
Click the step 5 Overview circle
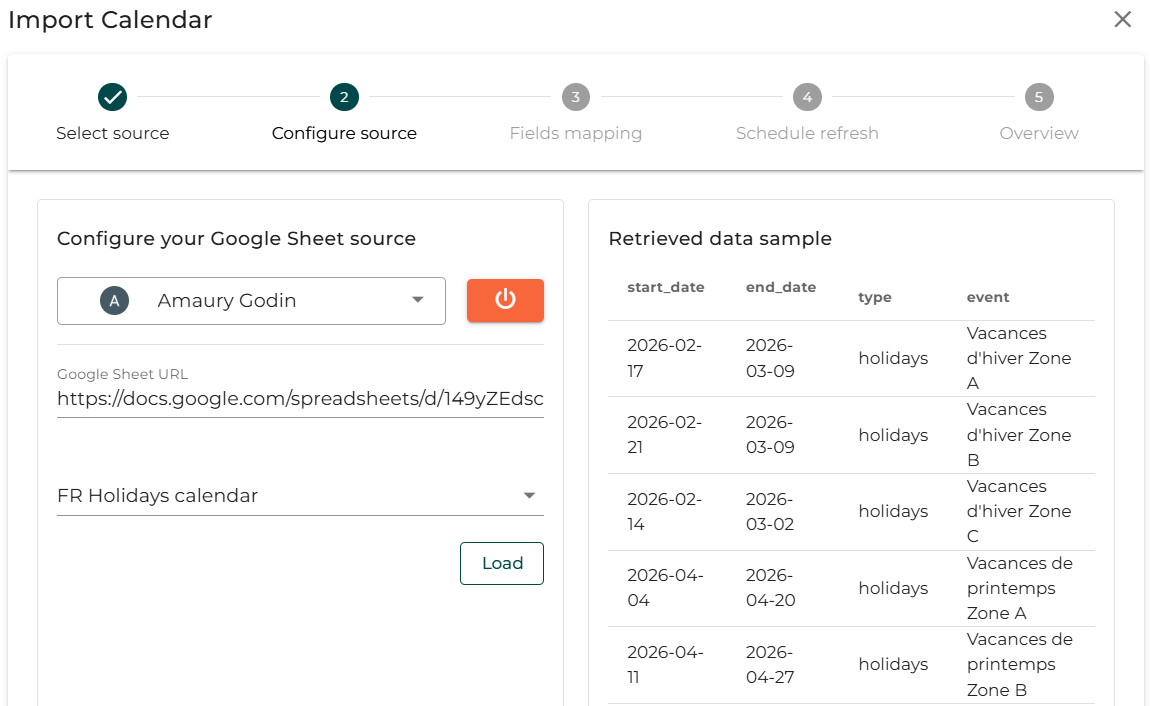(x=1039, y=97)
